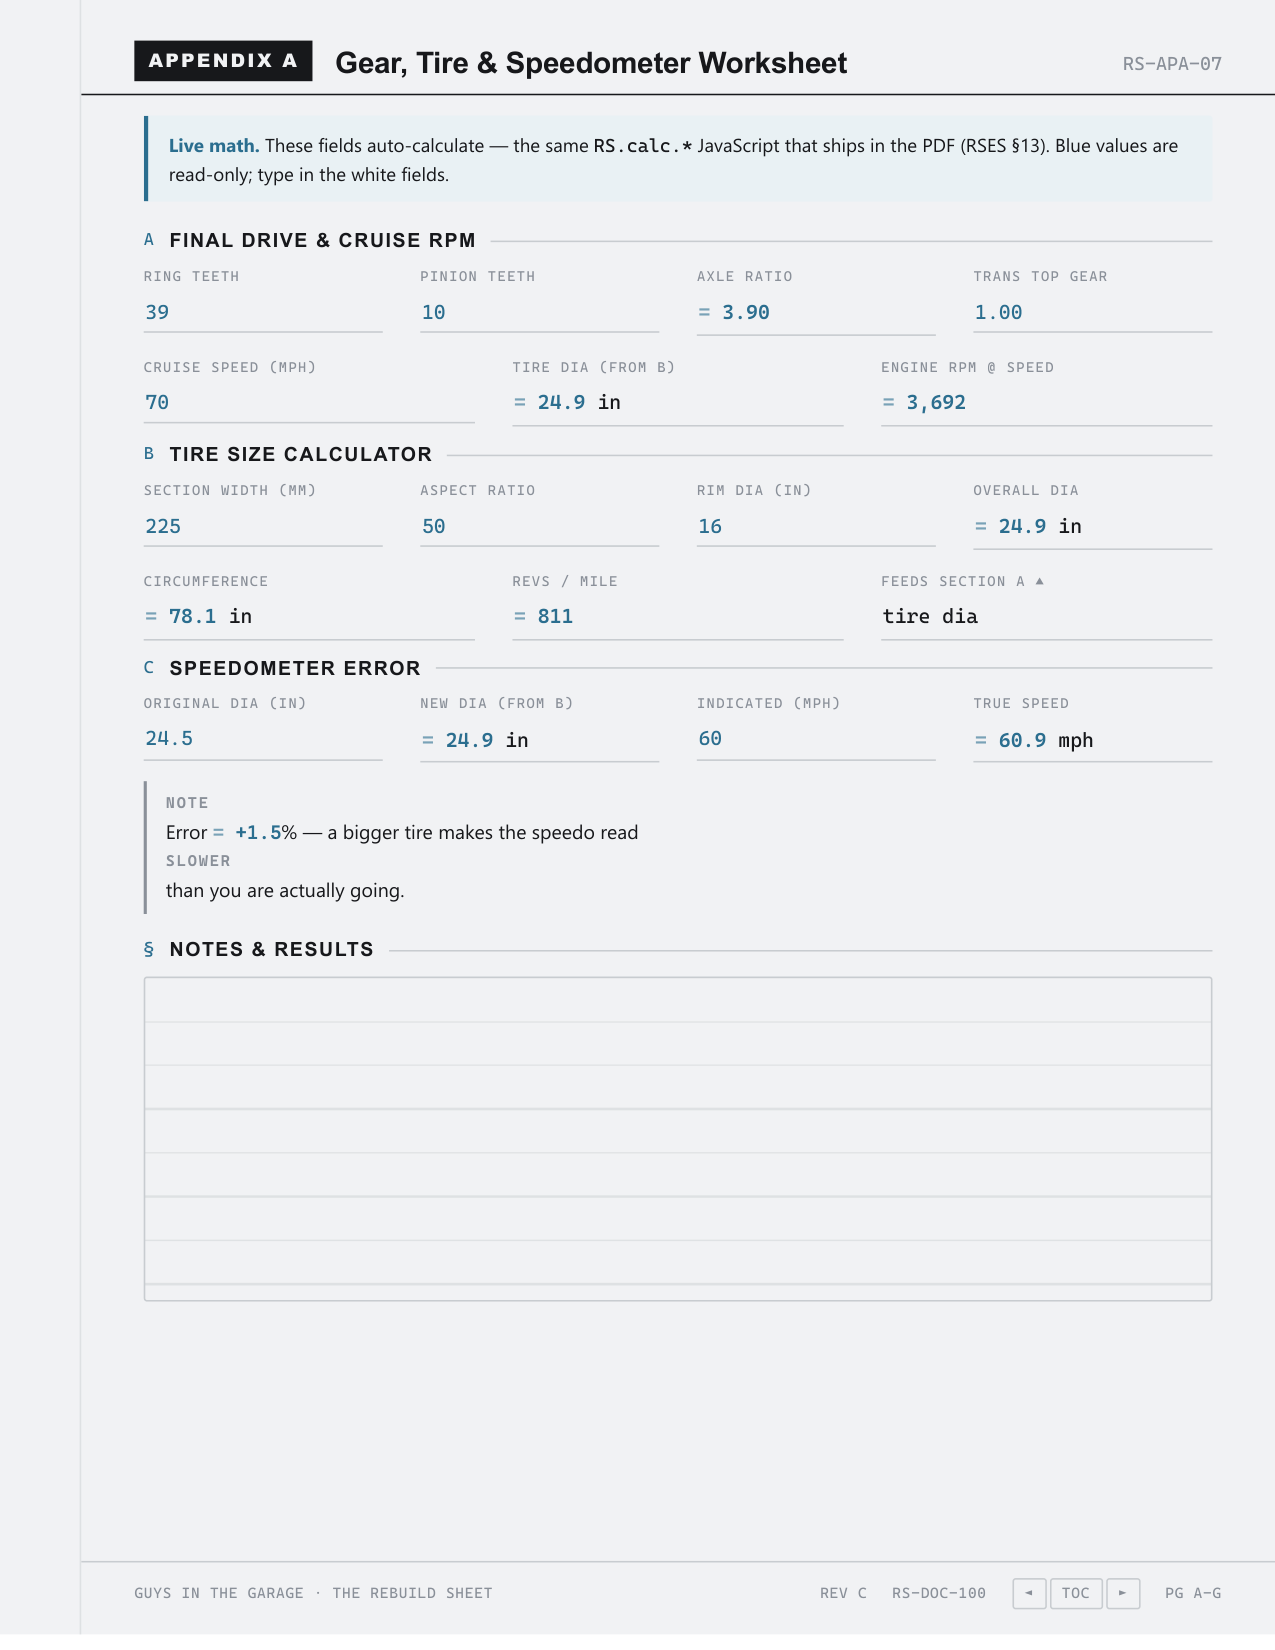Image resolution: width=1275 pixels, height=1650 pixels.
Task: Click the Axle Ratio computed value 3.90
Action: coord(745,312)
